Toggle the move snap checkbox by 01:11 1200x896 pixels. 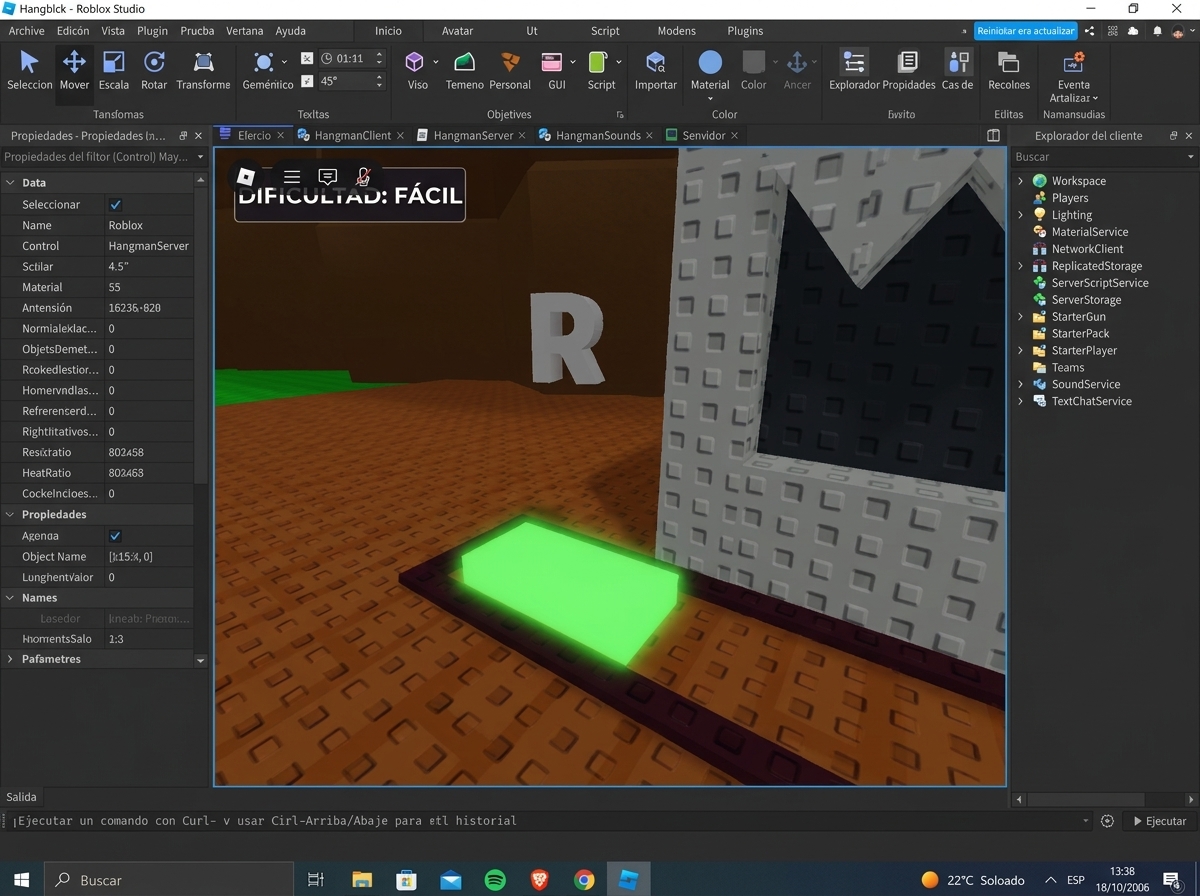click(307, 59)
